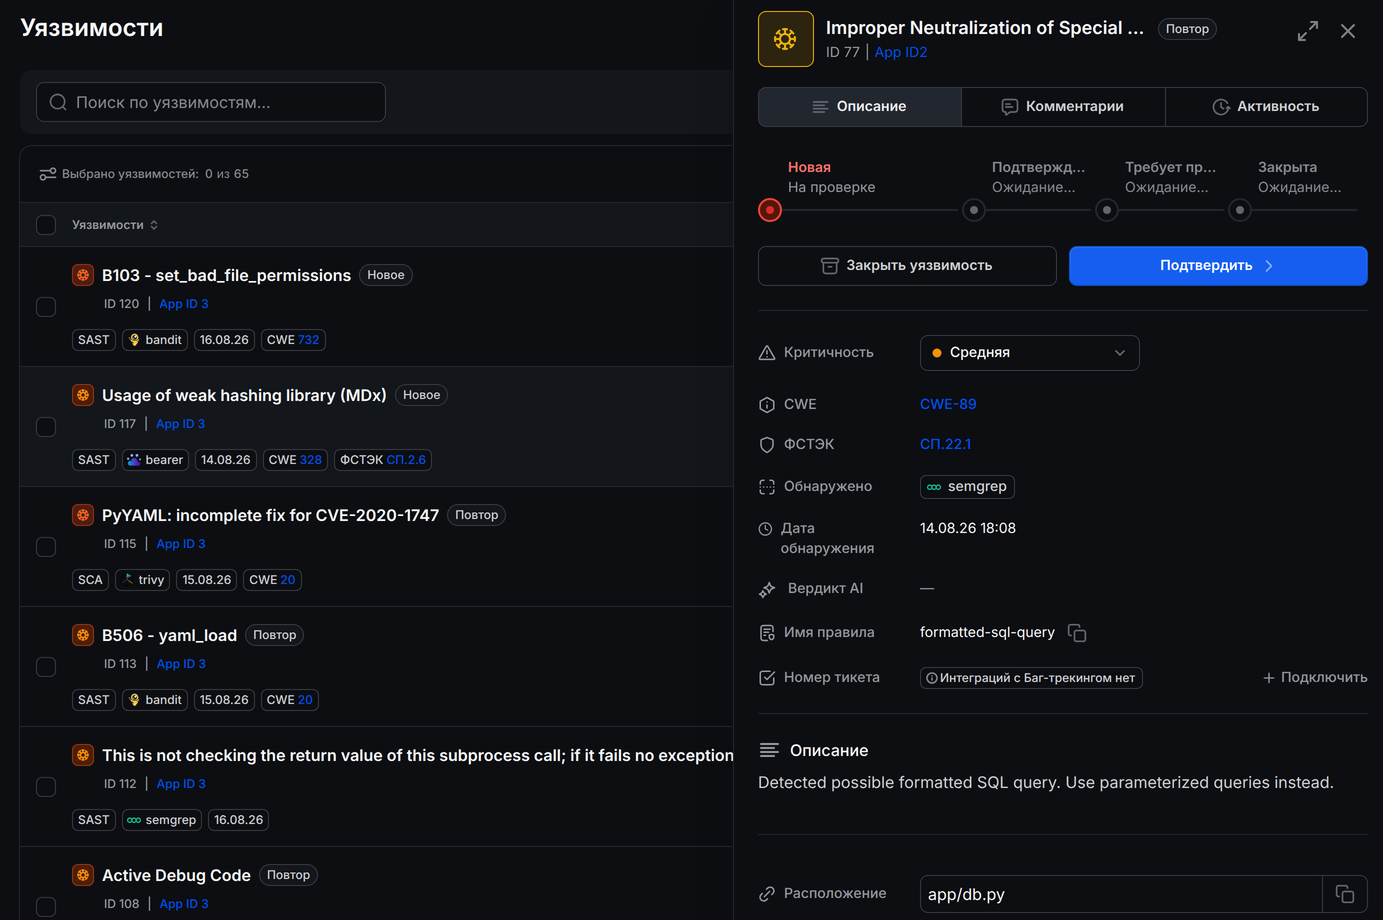Check the B103 set_bad_file_permissions row checkbox
This screenshot has height=920, width=1383.
coord(46,307)
